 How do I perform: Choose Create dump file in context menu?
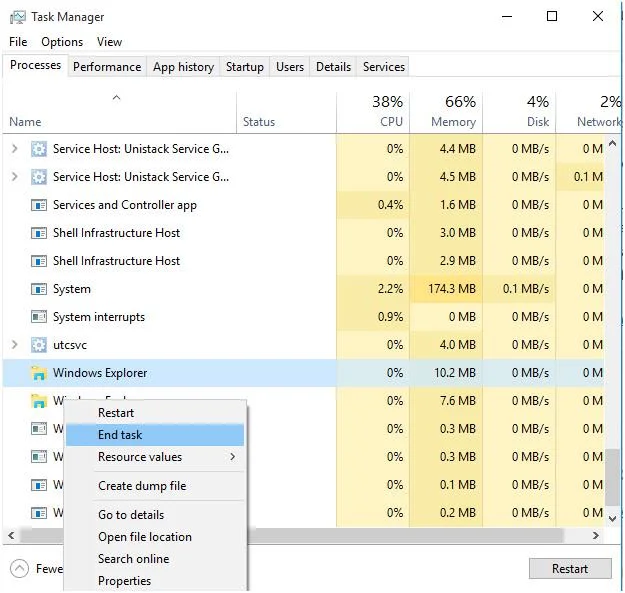[x=155, y=486]
